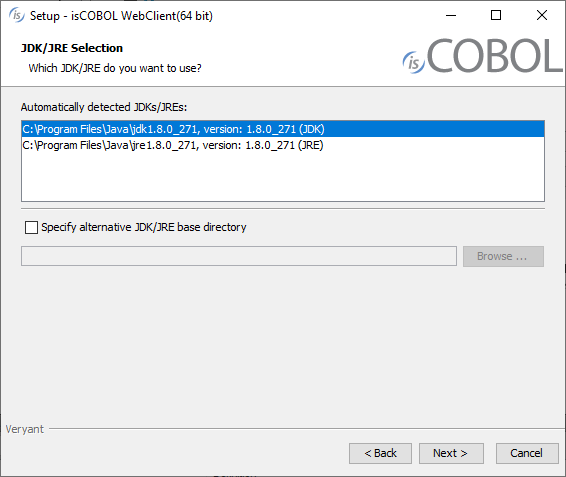Cancel the installation setup

[527, 453]
